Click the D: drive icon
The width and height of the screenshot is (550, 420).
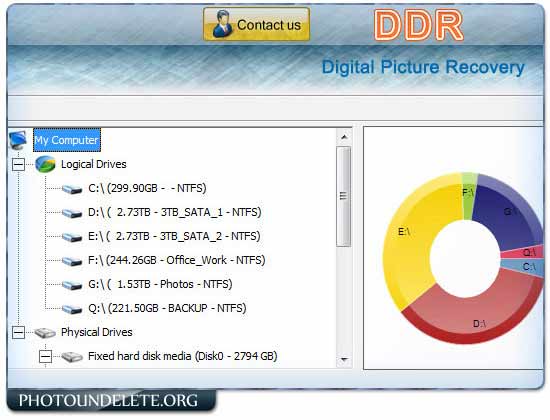[x=72, y=213]
